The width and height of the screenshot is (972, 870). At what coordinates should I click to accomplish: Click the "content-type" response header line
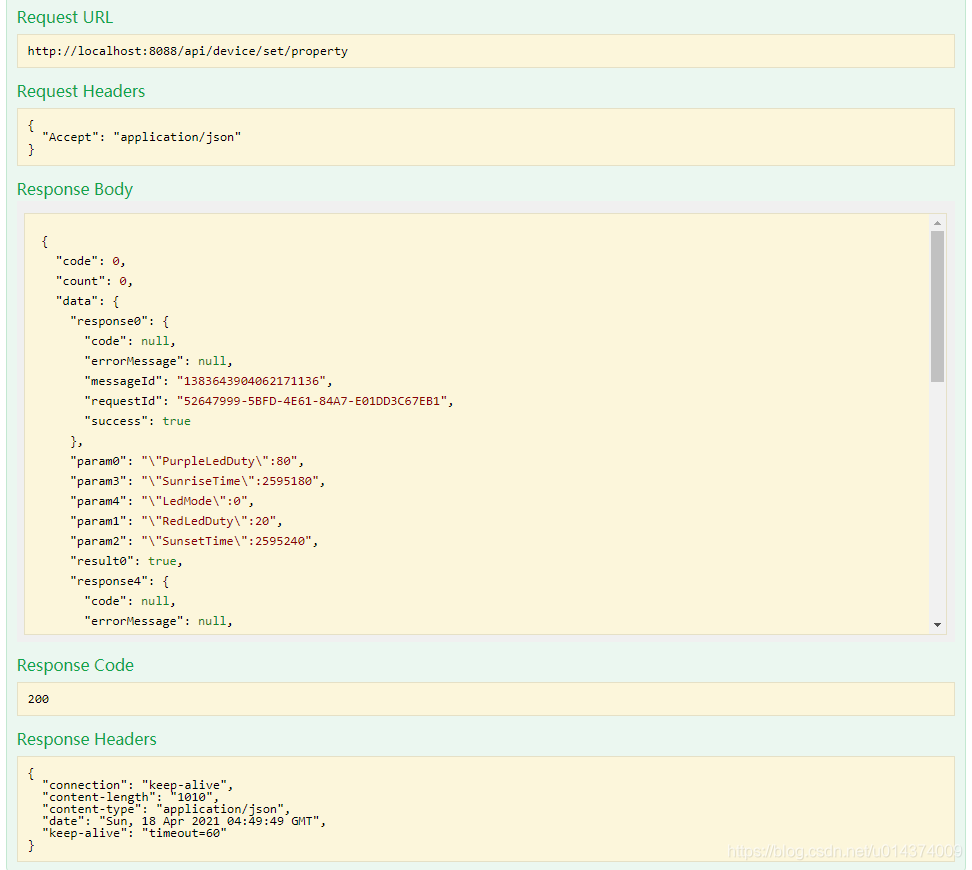pyautogui.click(x=166, y=809)
